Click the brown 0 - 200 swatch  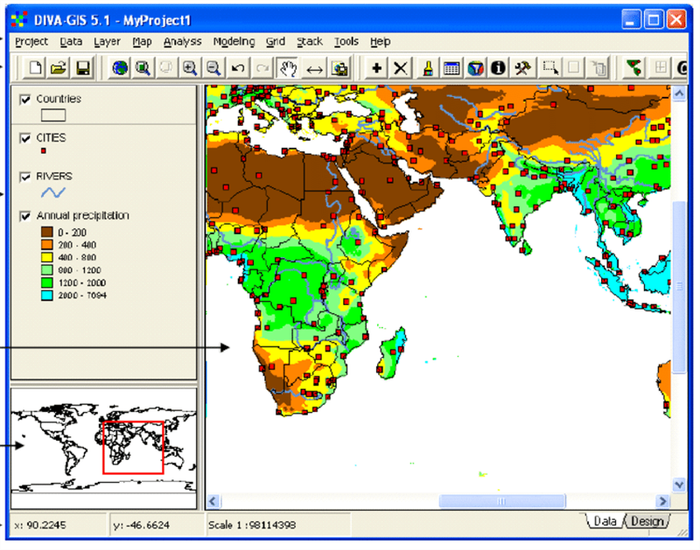(47, 232)
